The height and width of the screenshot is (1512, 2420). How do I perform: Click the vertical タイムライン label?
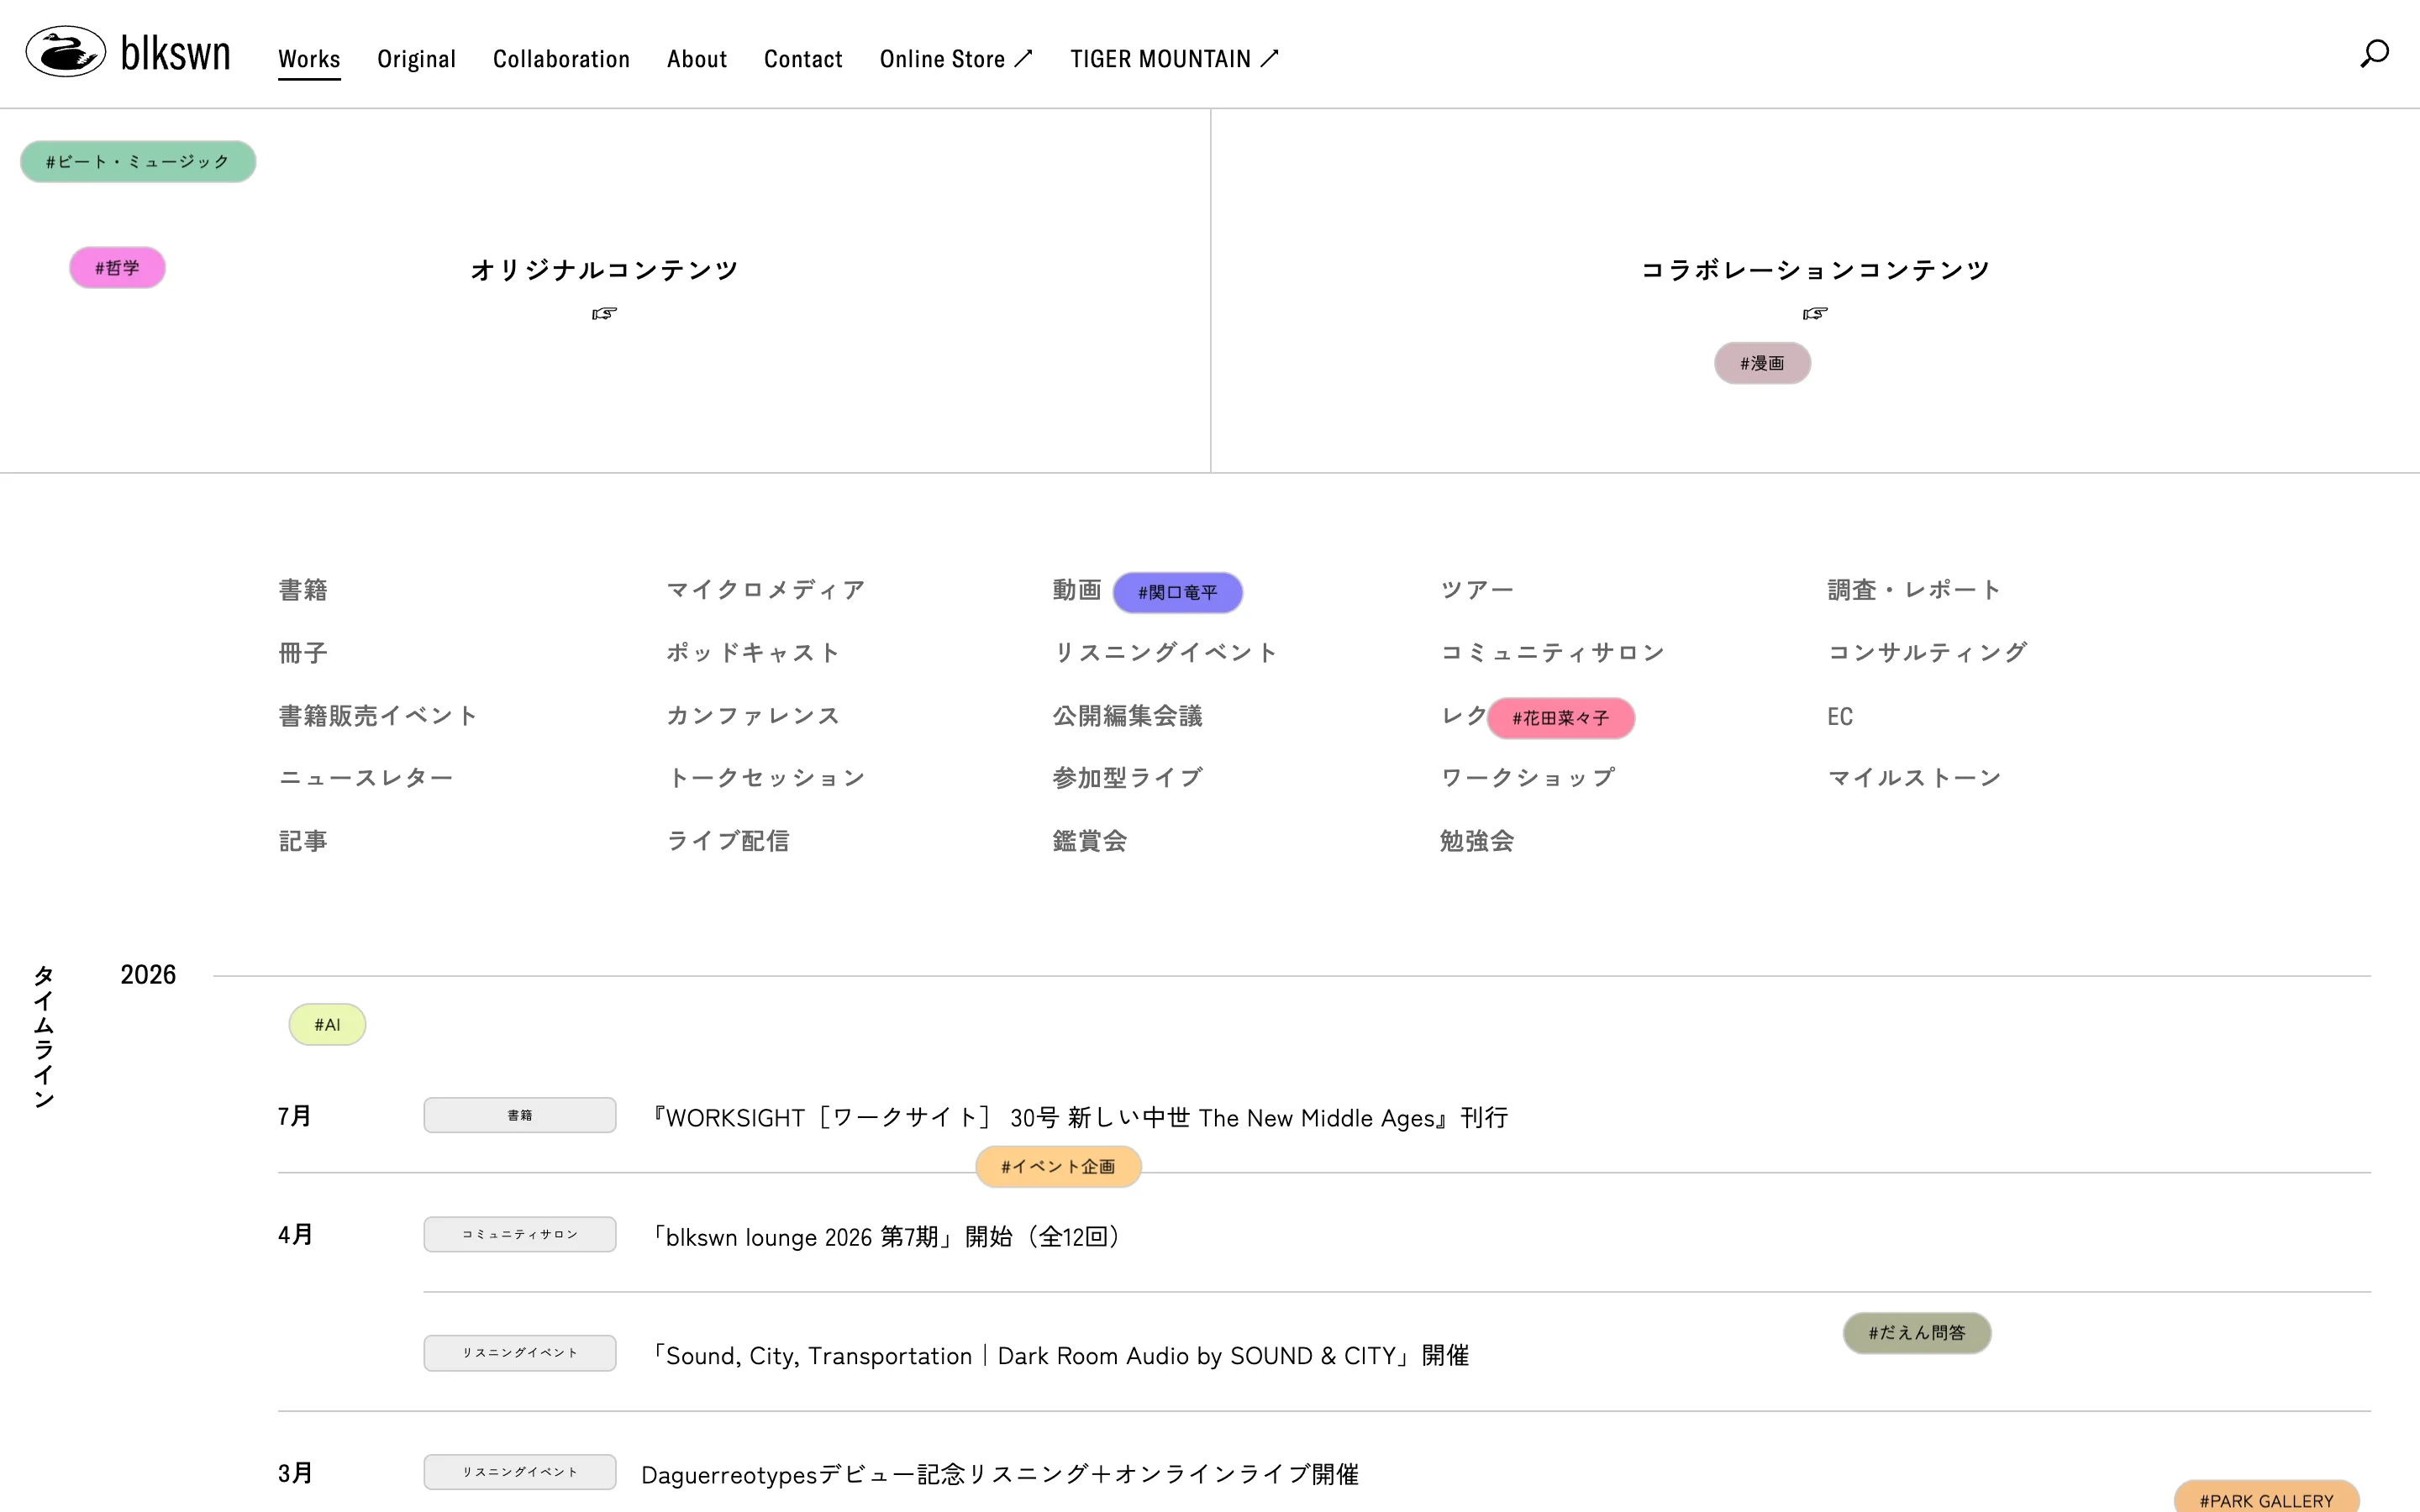[x=44, y=1037]
